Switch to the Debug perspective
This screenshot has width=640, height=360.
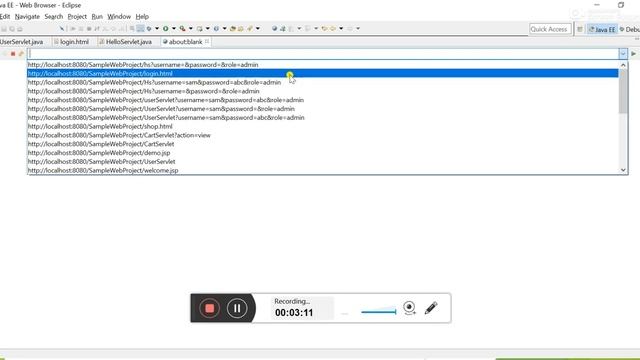pos(629,29)
